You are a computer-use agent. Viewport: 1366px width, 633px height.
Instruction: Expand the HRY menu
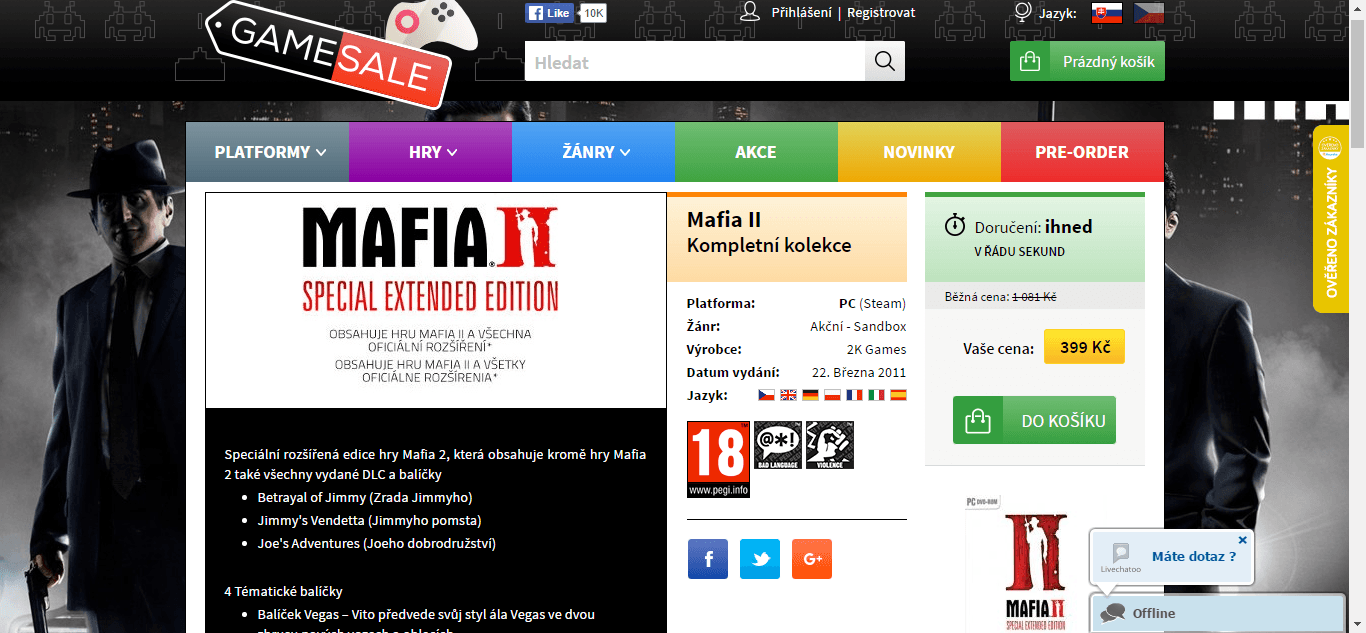click(x=430, y=152)
